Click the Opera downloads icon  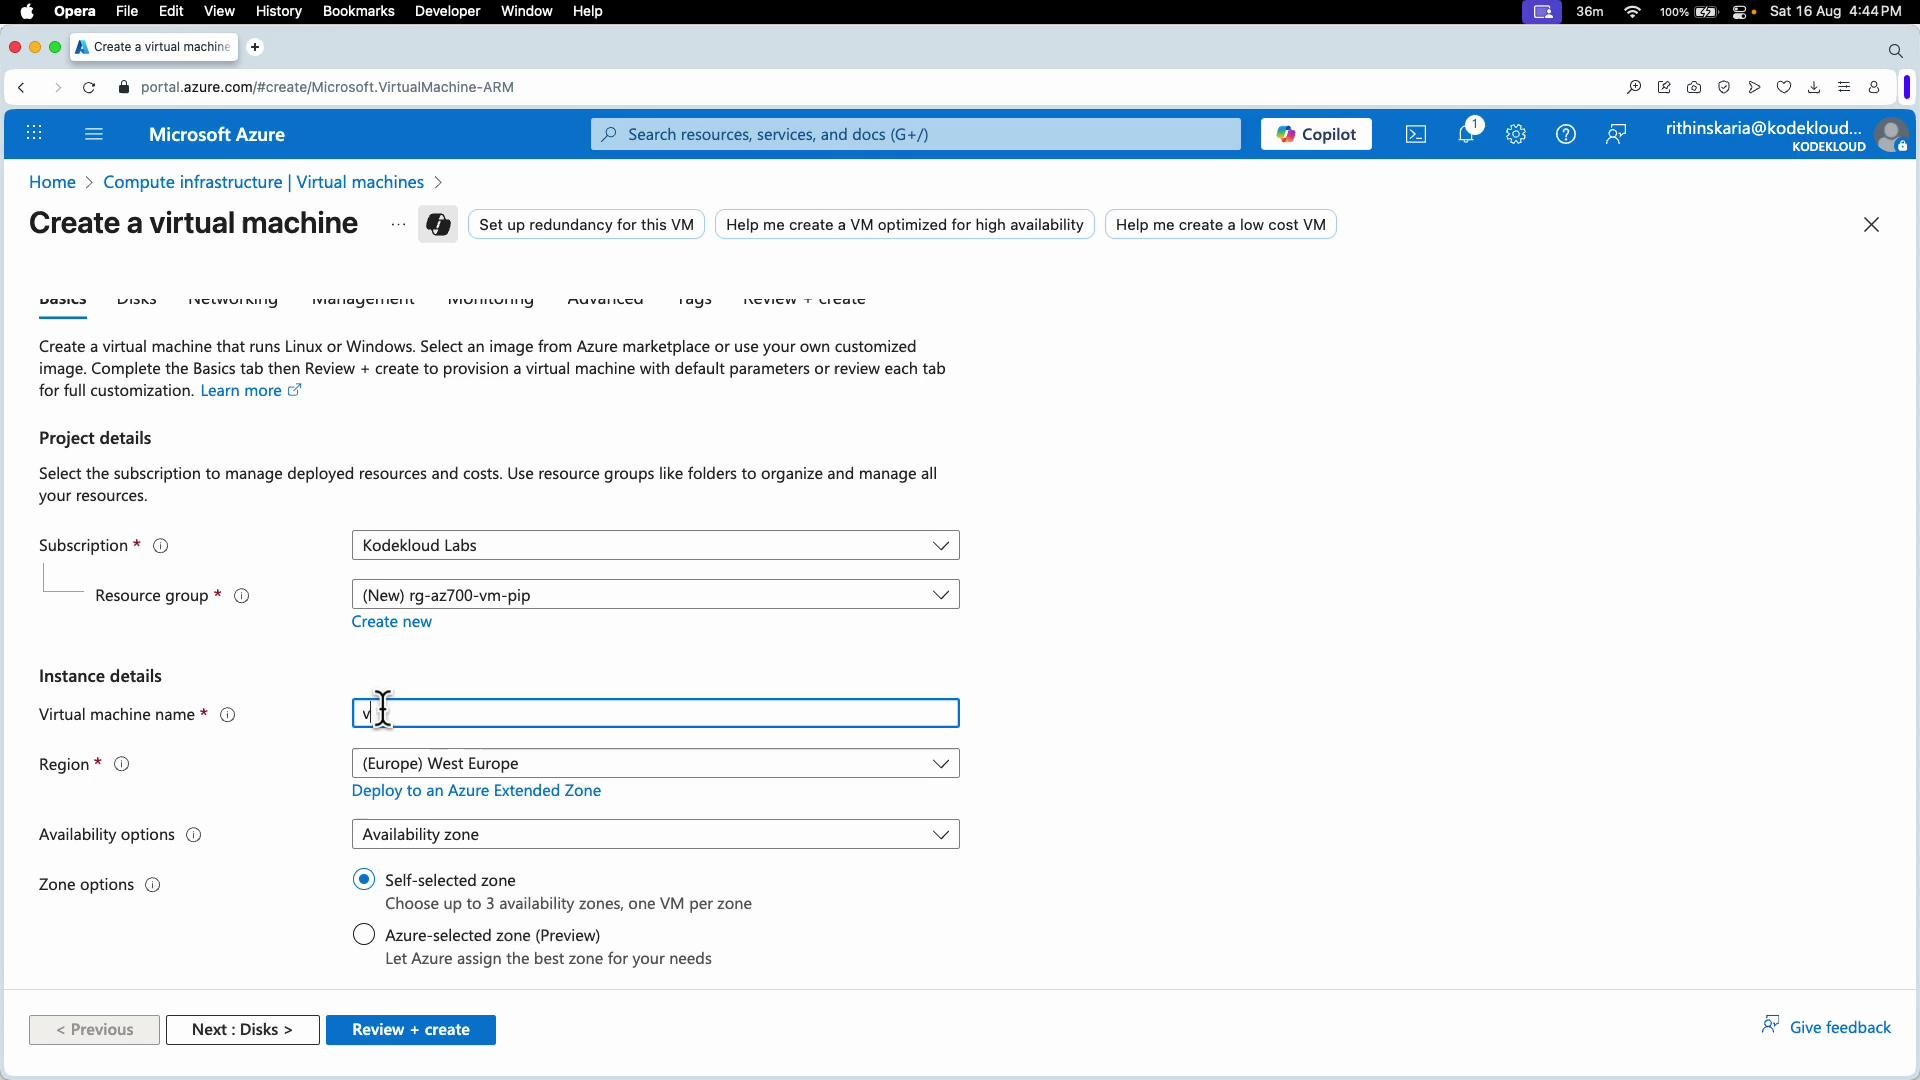1814,88
